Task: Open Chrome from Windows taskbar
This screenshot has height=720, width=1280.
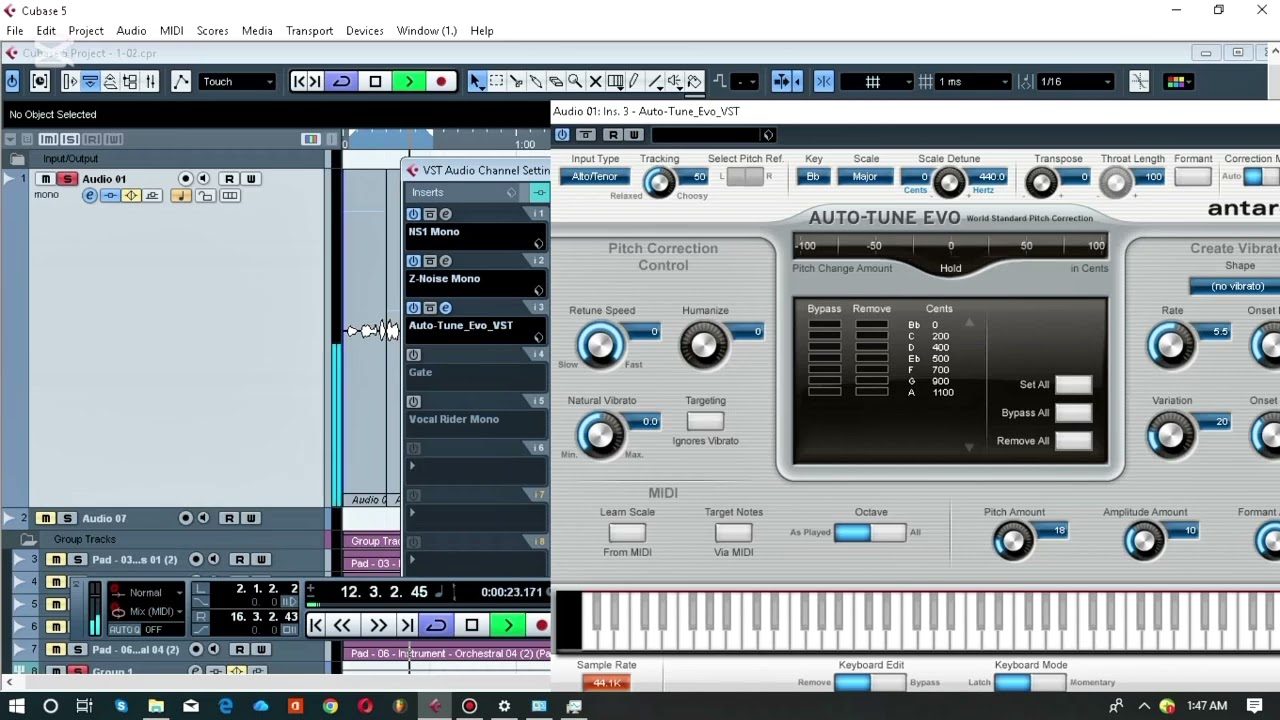Action: [330, 706]
